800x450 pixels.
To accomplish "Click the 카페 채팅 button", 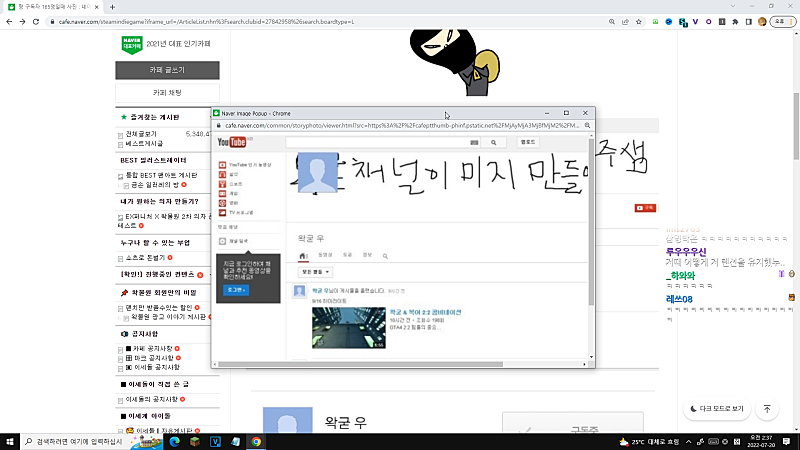I will point(167,92).
